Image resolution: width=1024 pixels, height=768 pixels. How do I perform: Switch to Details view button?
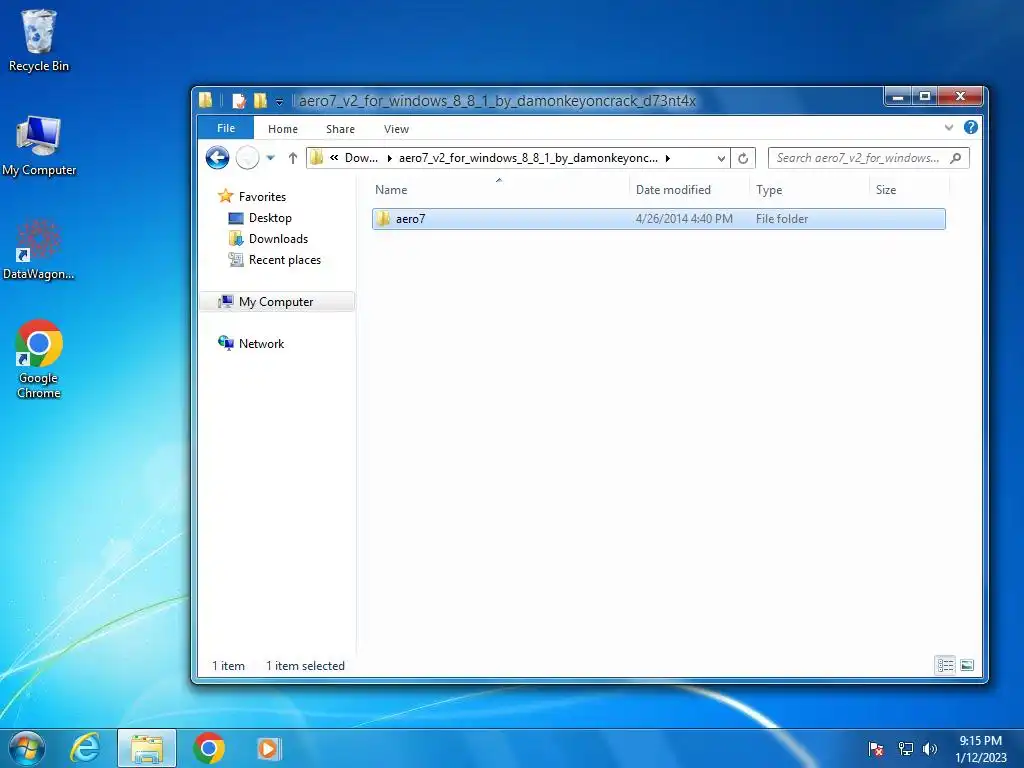click(946, 665)
